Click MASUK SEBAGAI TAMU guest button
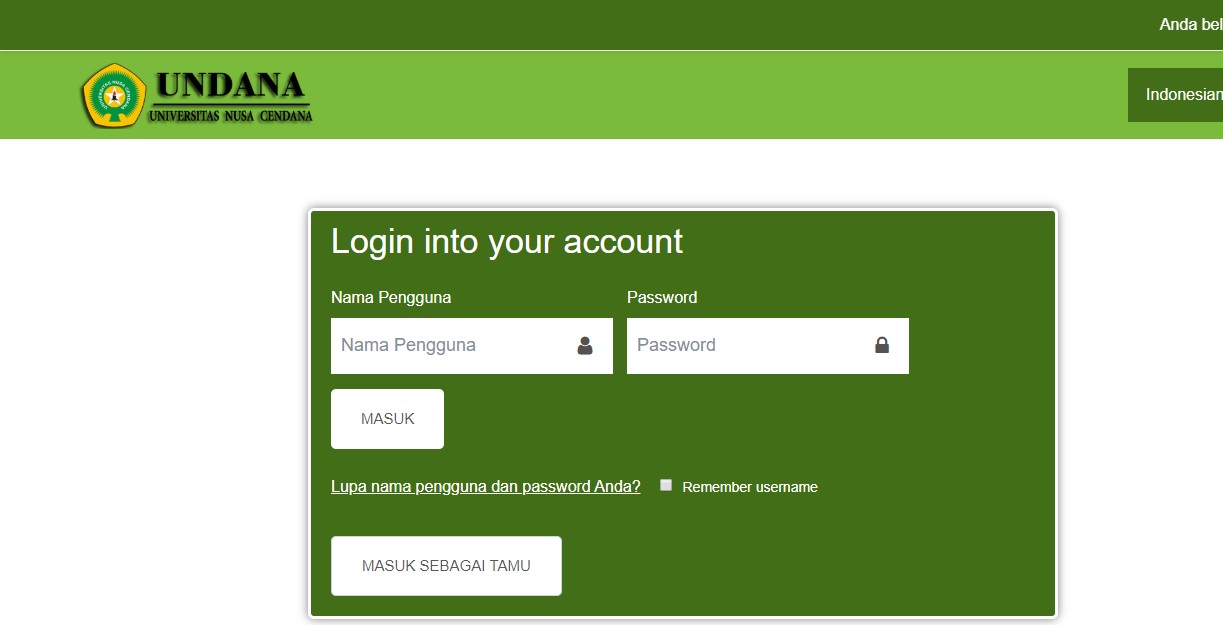 [446, 566]
